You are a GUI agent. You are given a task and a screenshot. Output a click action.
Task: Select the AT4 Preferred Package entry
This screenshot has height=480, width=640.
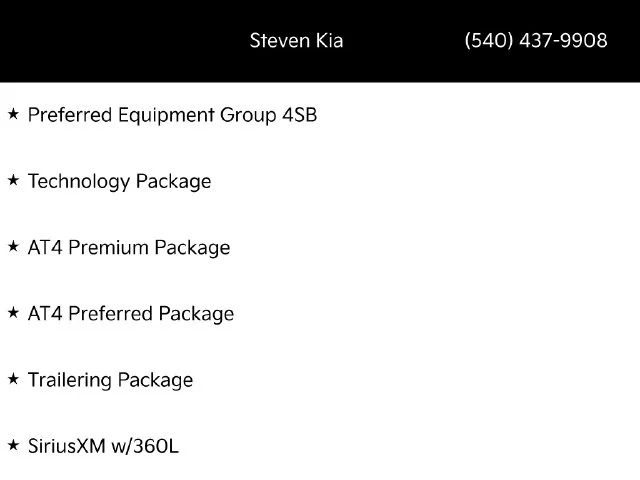[x=131, y=314]
